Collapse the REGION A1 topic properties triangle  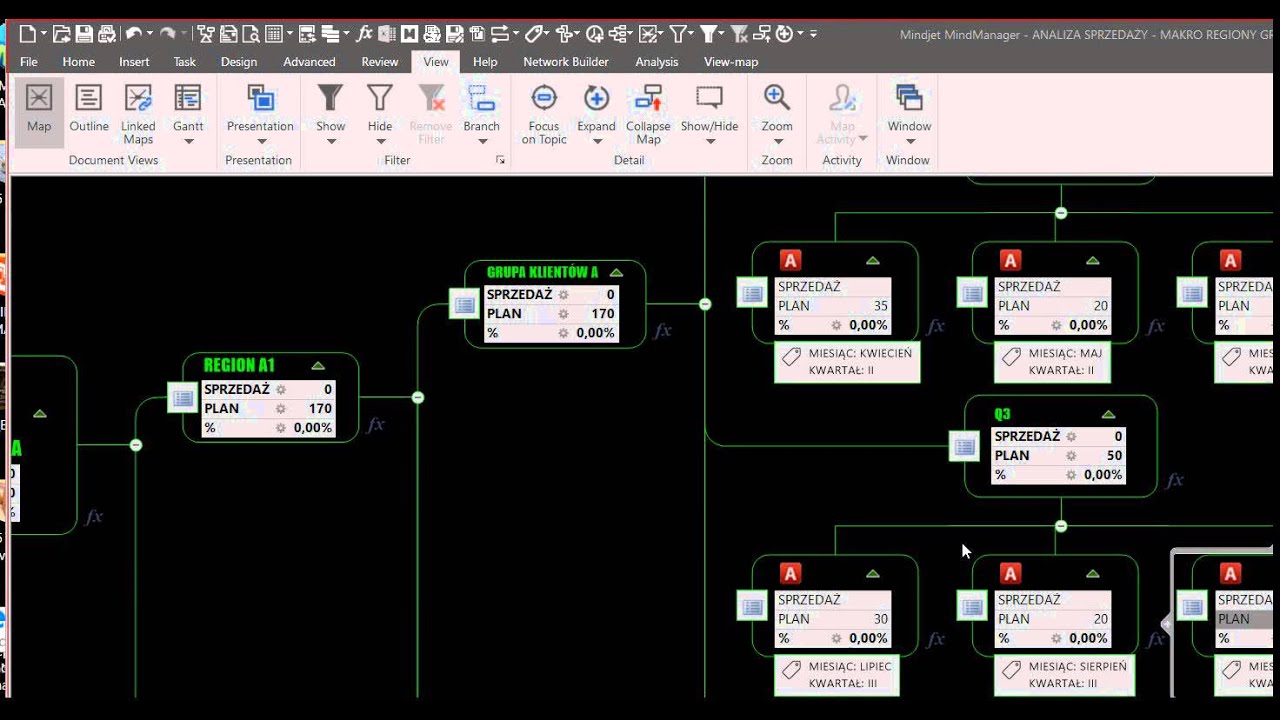coord(318,366)
